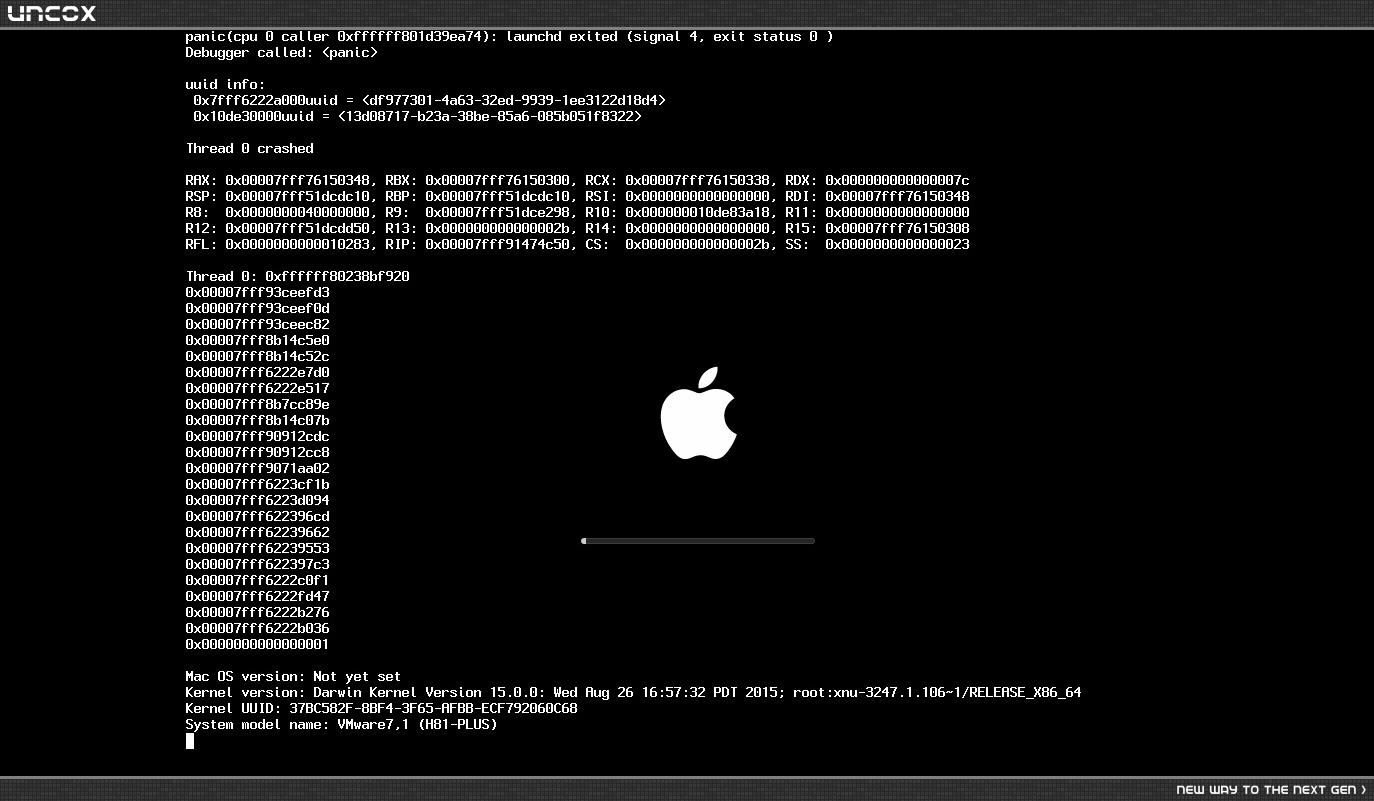Click stack address 0x00007fff8b7cc89e
This screenshot has width=1374, height=801.
258,405
